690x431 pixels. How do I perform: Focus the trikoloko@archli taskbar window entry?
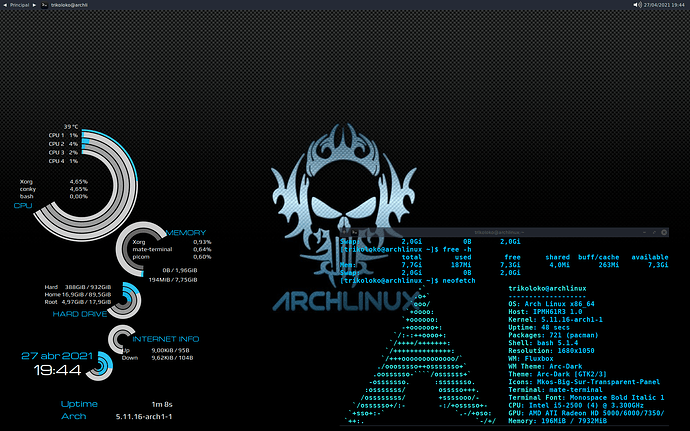[x=69, y=5]
